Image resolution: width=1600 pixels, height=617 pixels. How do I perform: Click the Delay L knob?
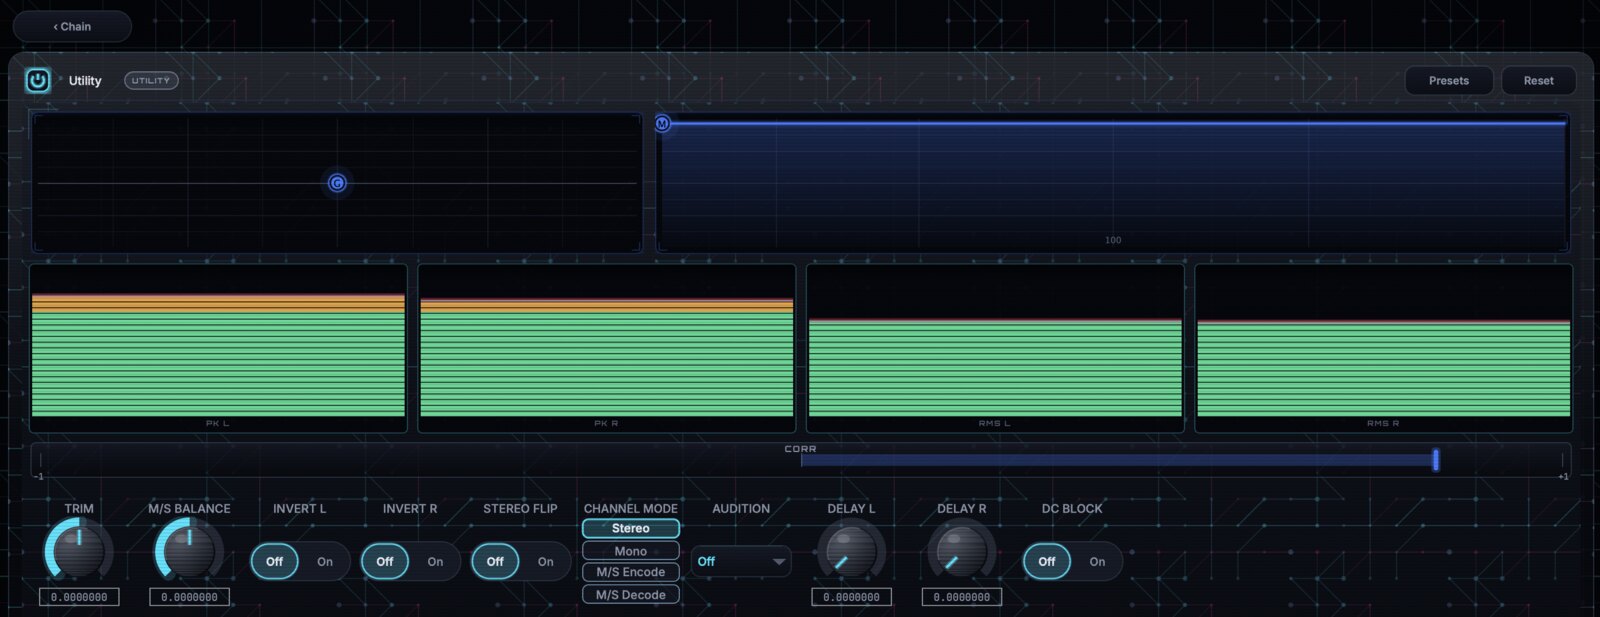851,551
